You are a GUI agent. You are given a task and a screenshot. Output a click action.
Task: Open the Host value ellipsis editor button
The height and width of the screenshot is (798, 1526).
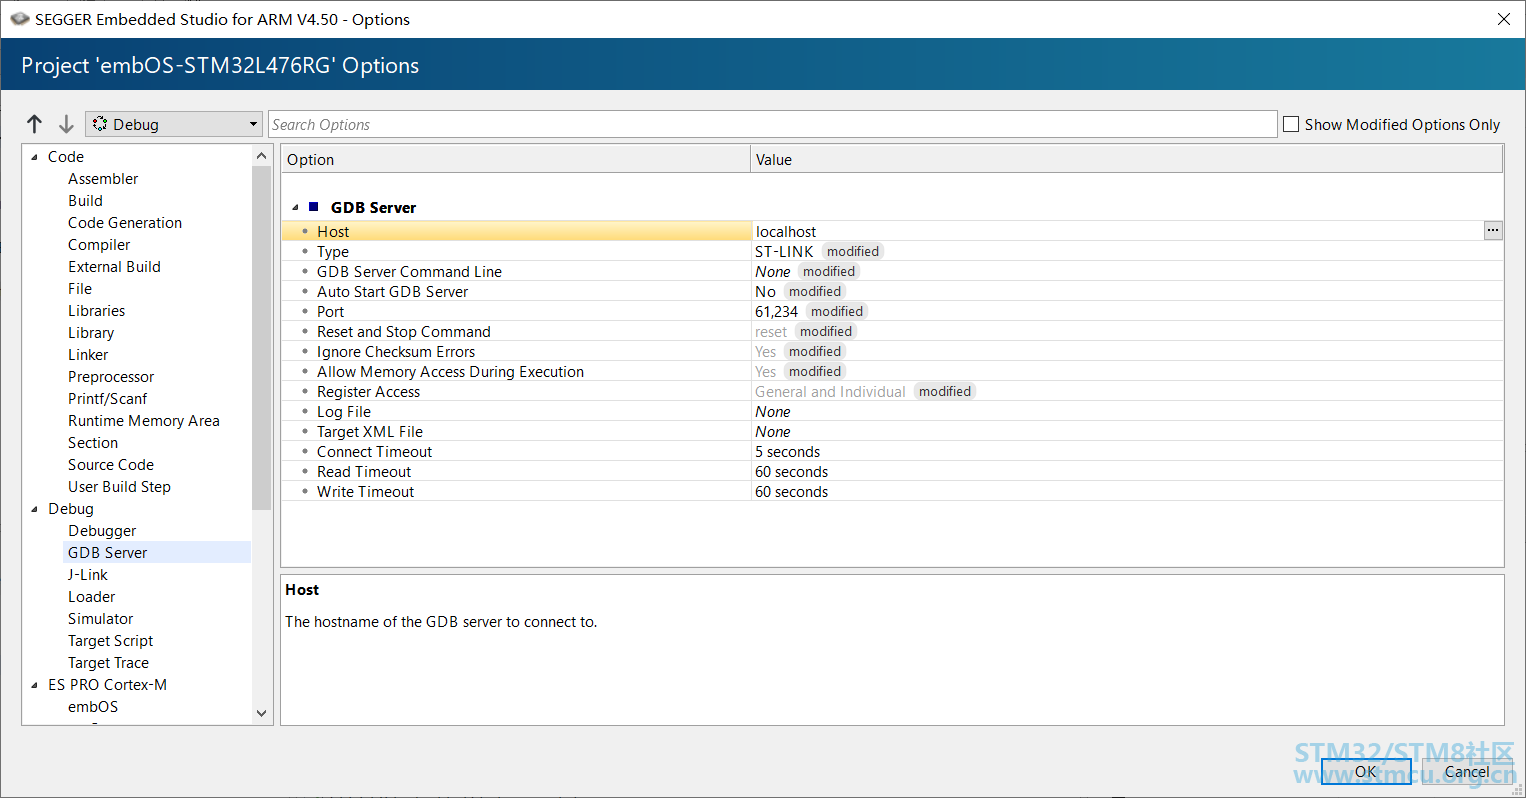coord(1492,231)
